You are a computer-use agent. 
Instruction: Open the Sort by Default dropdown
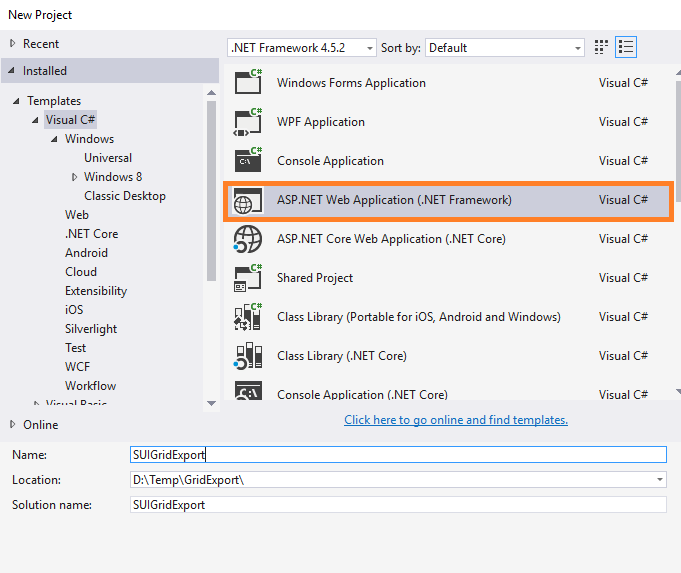[505, 48]
